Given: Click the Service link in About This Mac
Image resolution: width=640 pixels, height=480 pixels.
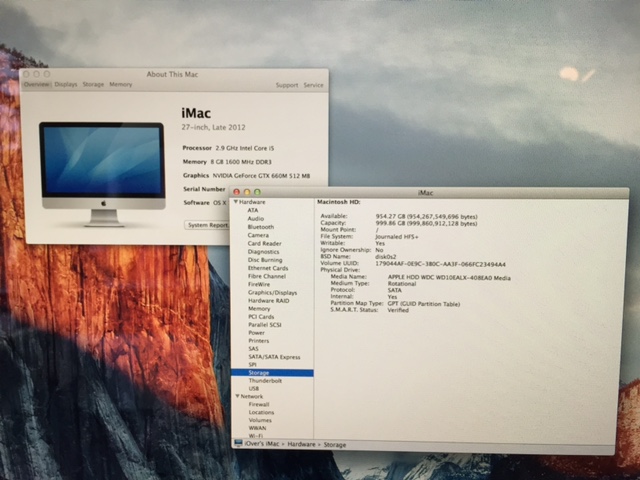Looking at the screenshot, I should tap(313, 85).
